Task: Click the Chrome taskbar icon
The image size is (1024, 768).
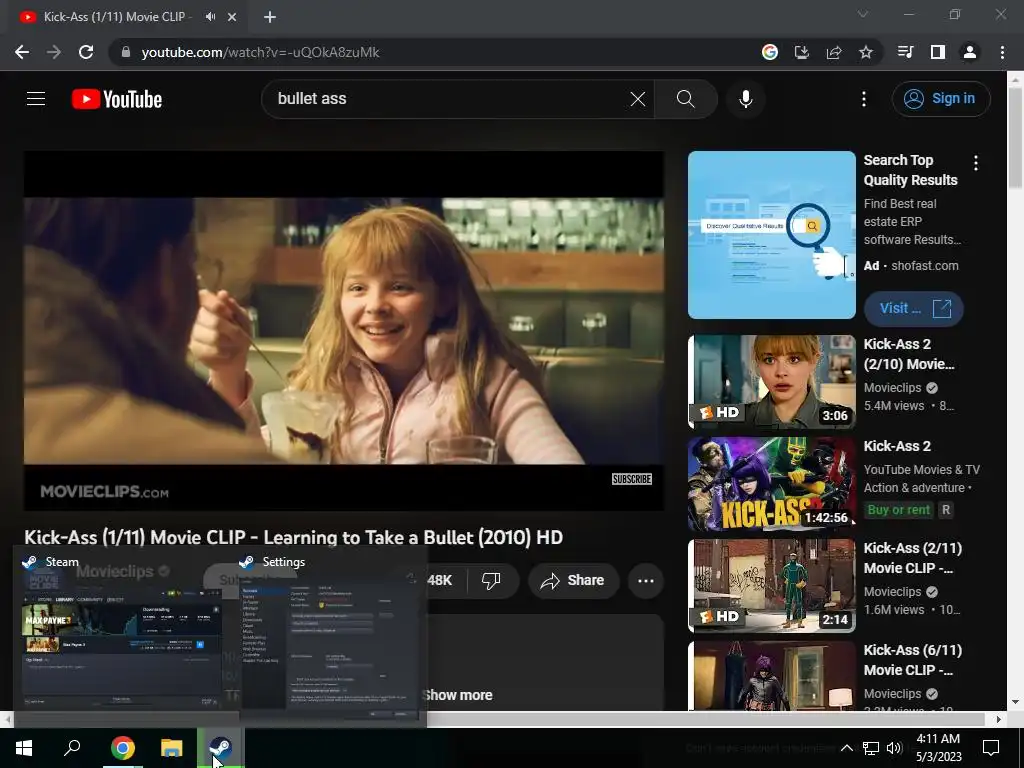Action: (x=122, y=748)
